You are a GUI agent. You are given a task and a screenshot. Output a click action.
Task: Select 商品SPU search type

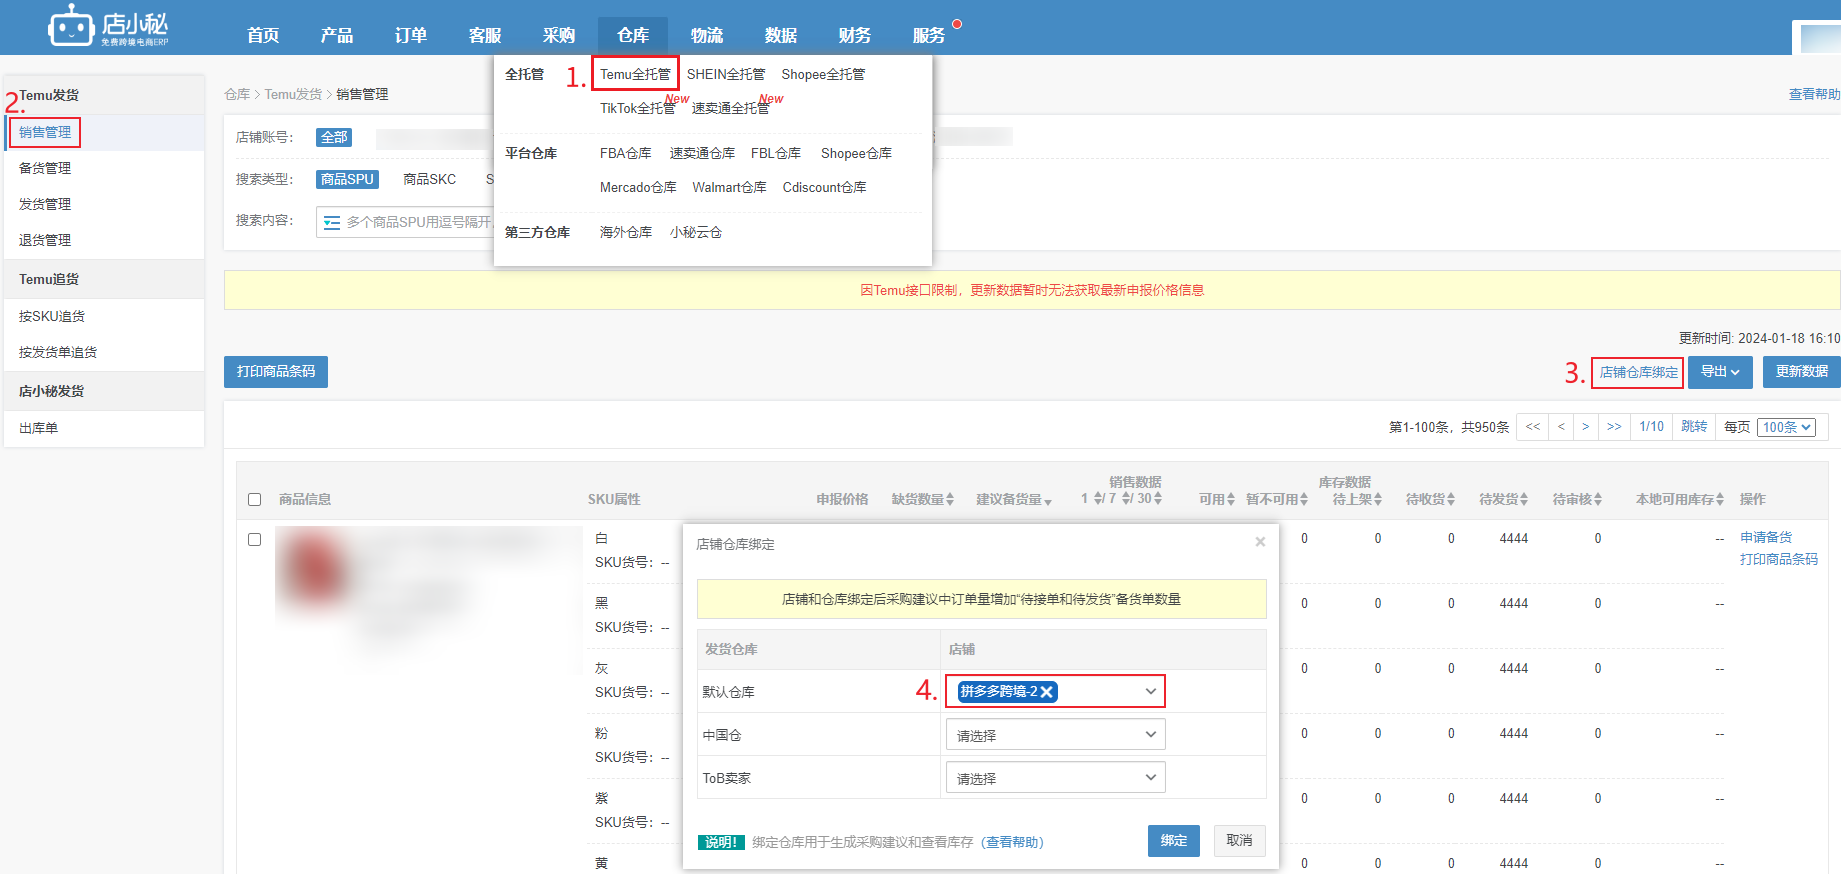(347, 179)
